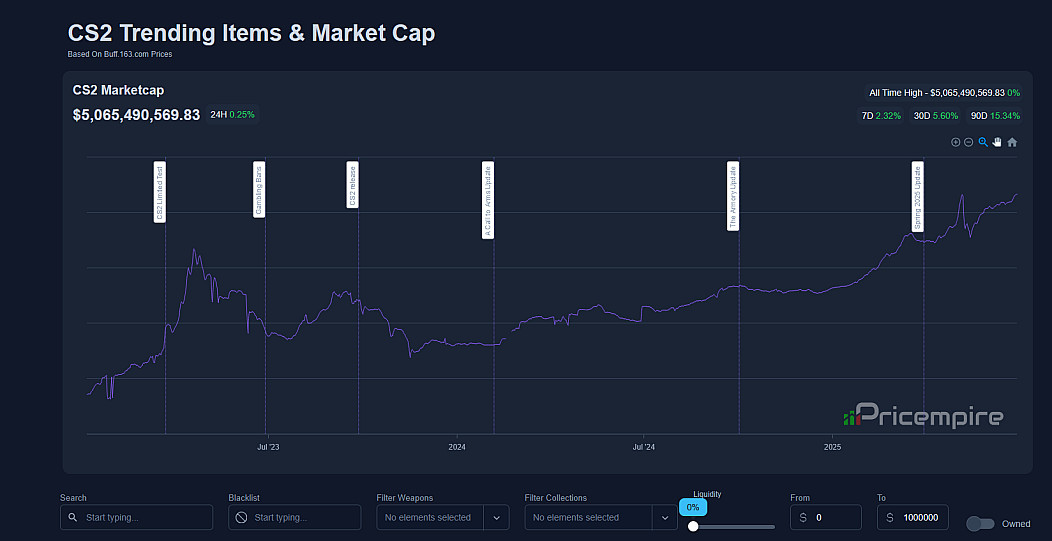Click the Pricempire logo watermark
The image size is (1052, 541).
[923, 416]
